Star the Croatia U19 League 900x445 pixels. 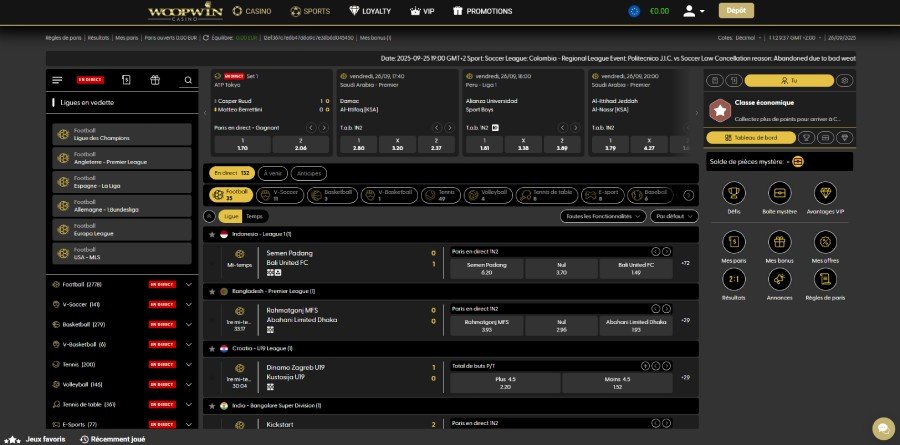(x=211, y=347)
